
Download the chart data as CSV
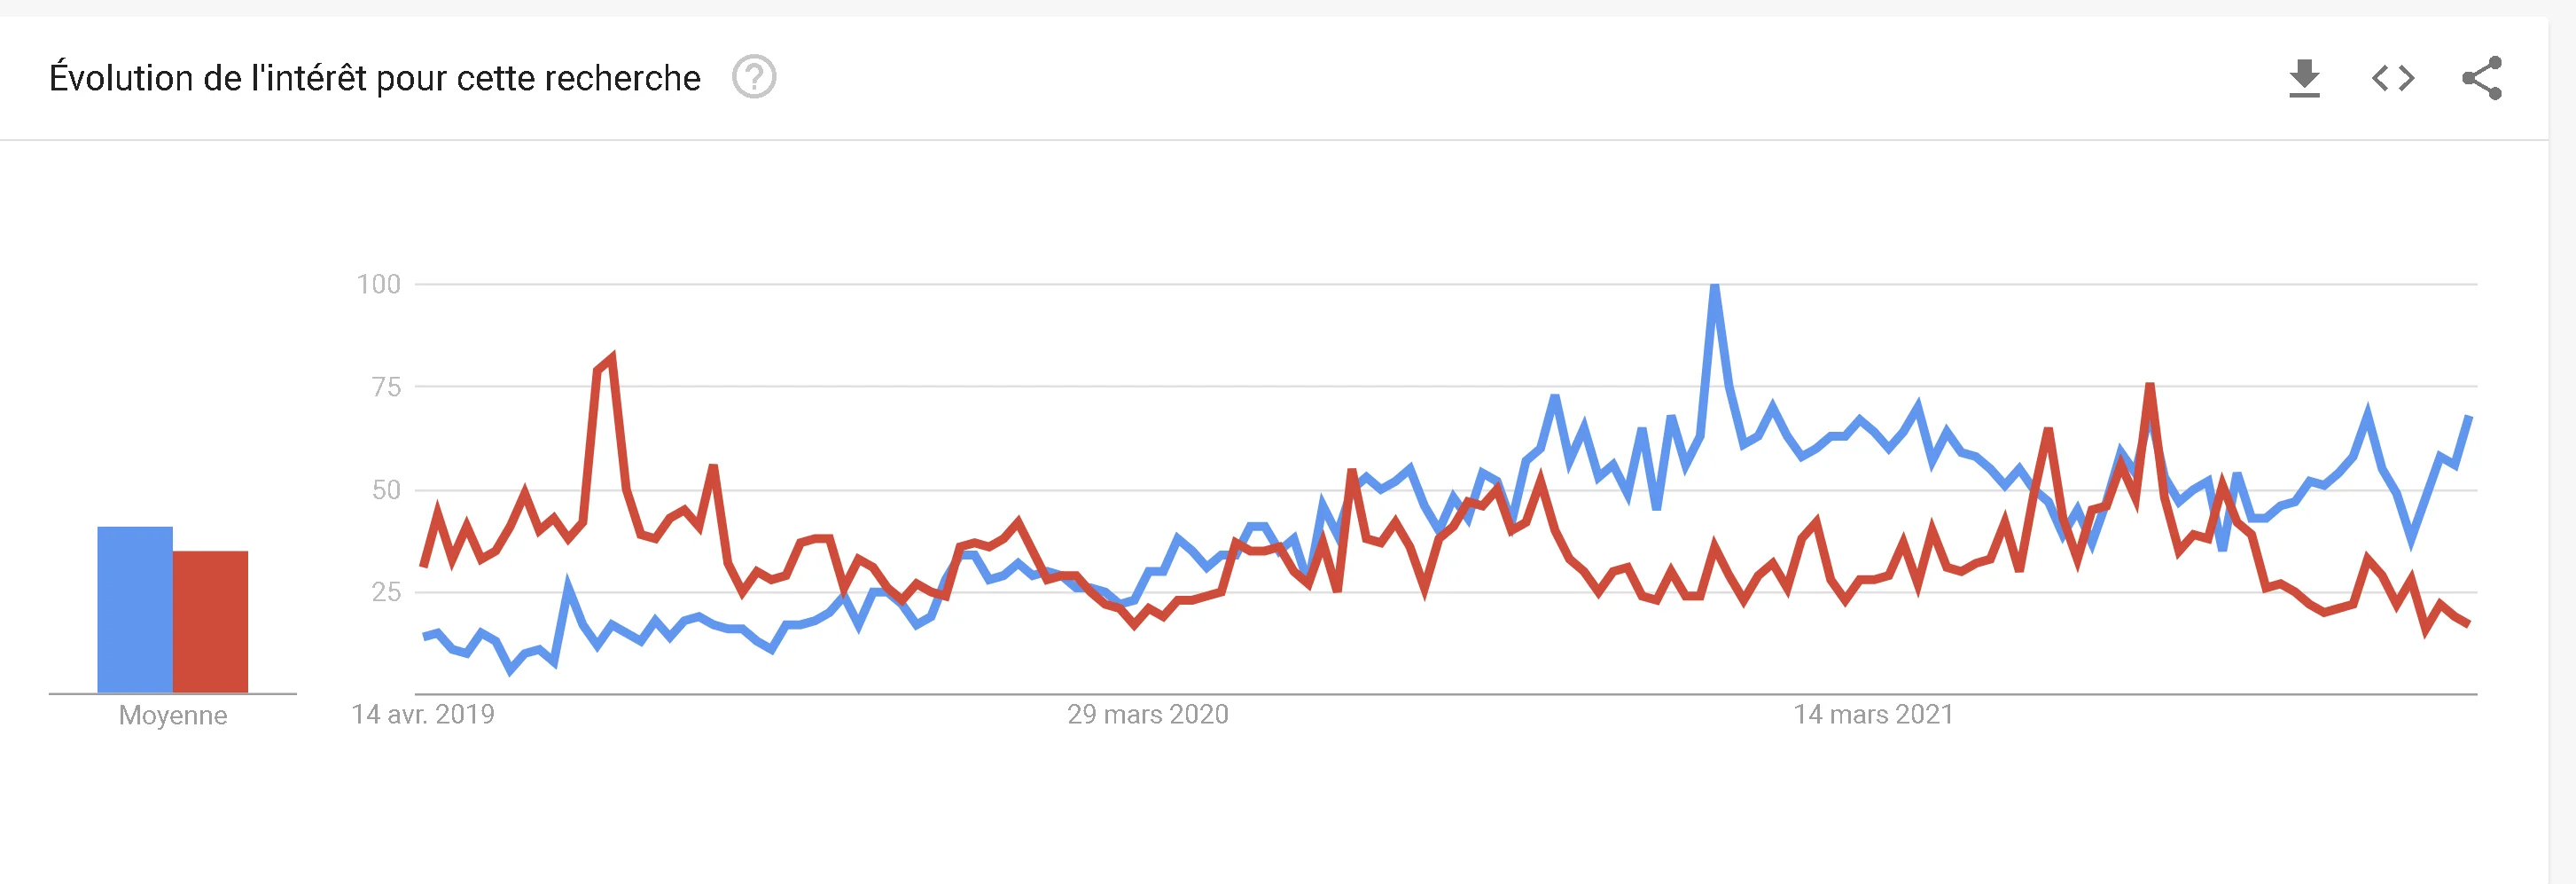pos(2304,78)
